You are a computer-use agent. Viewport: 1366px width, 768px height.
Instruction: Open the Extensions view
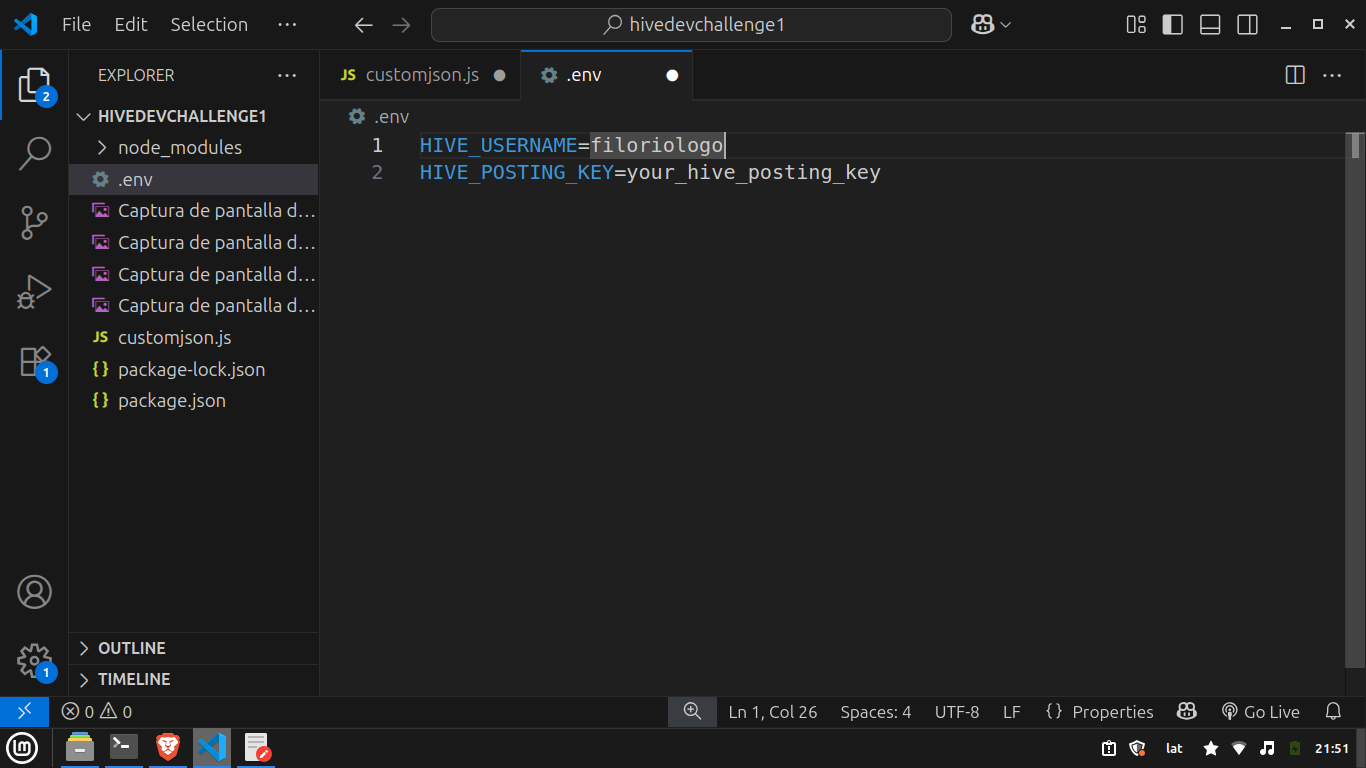pos(34,361)
